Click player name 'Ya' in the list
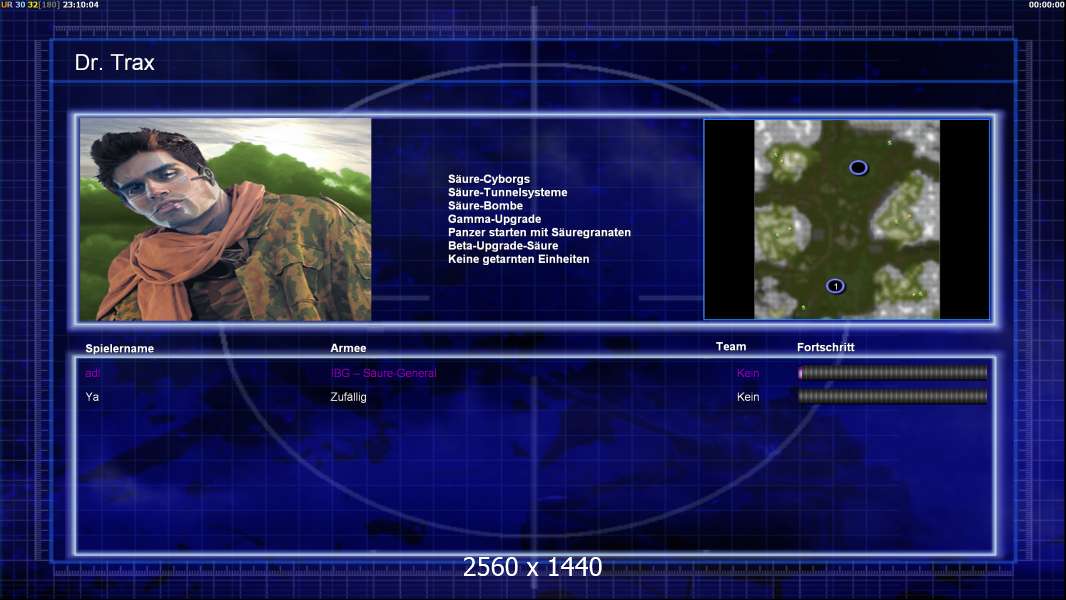This screenshot has width=1066, height=600. tap(92, 397)
